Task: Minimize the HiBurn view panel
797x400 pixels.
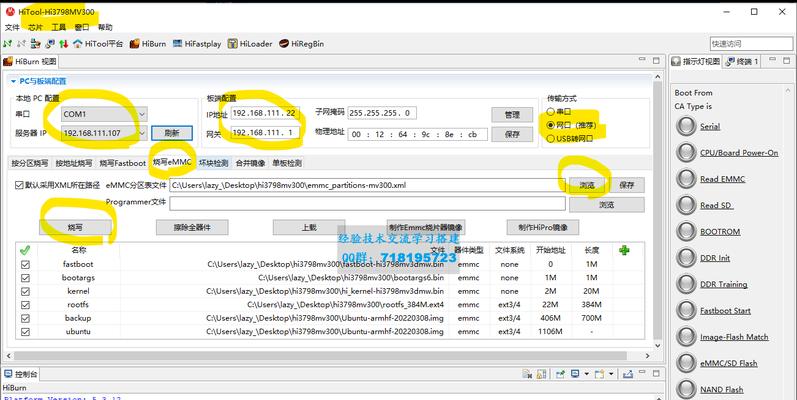Action: (642, 61)
